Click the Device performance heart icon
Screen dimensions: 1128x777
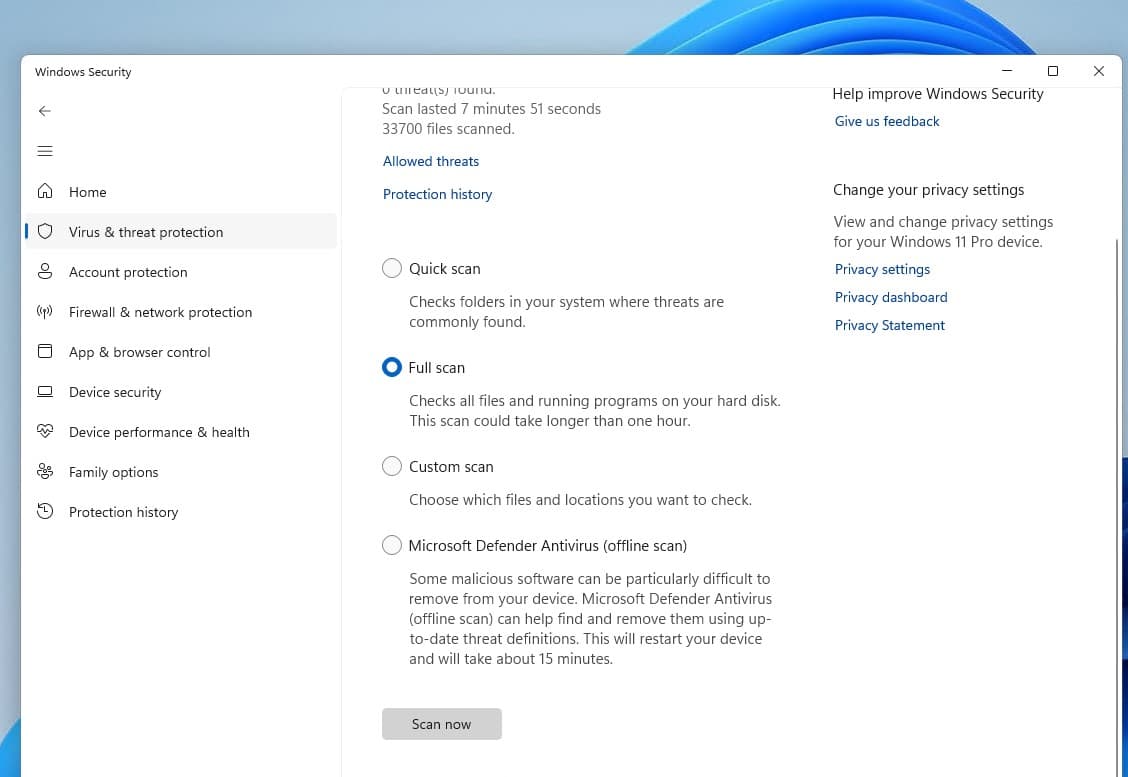point(44,432)
